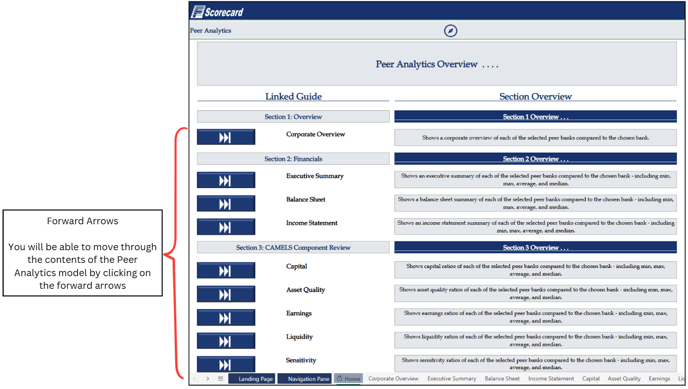Image resolution: width=688 pixels, height=389 pixels.
Task: Click the Executive Summary label text
Action: click(315, 176)
